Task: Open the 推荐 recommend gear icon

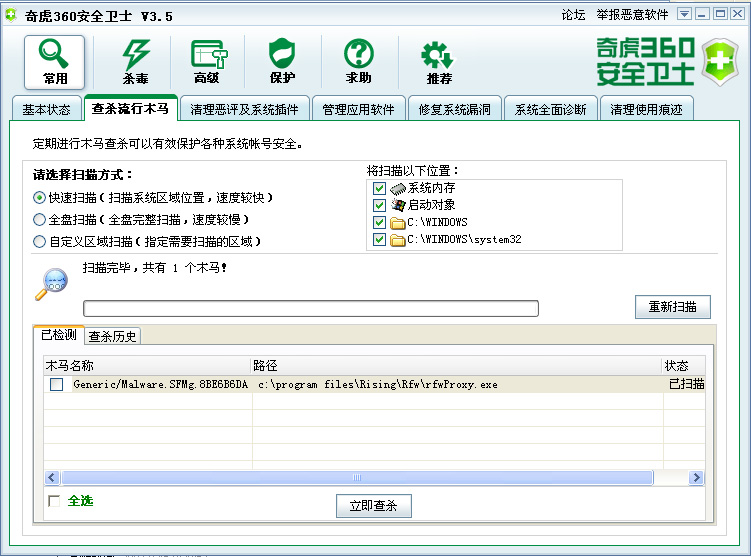Action: coord(438,62)
